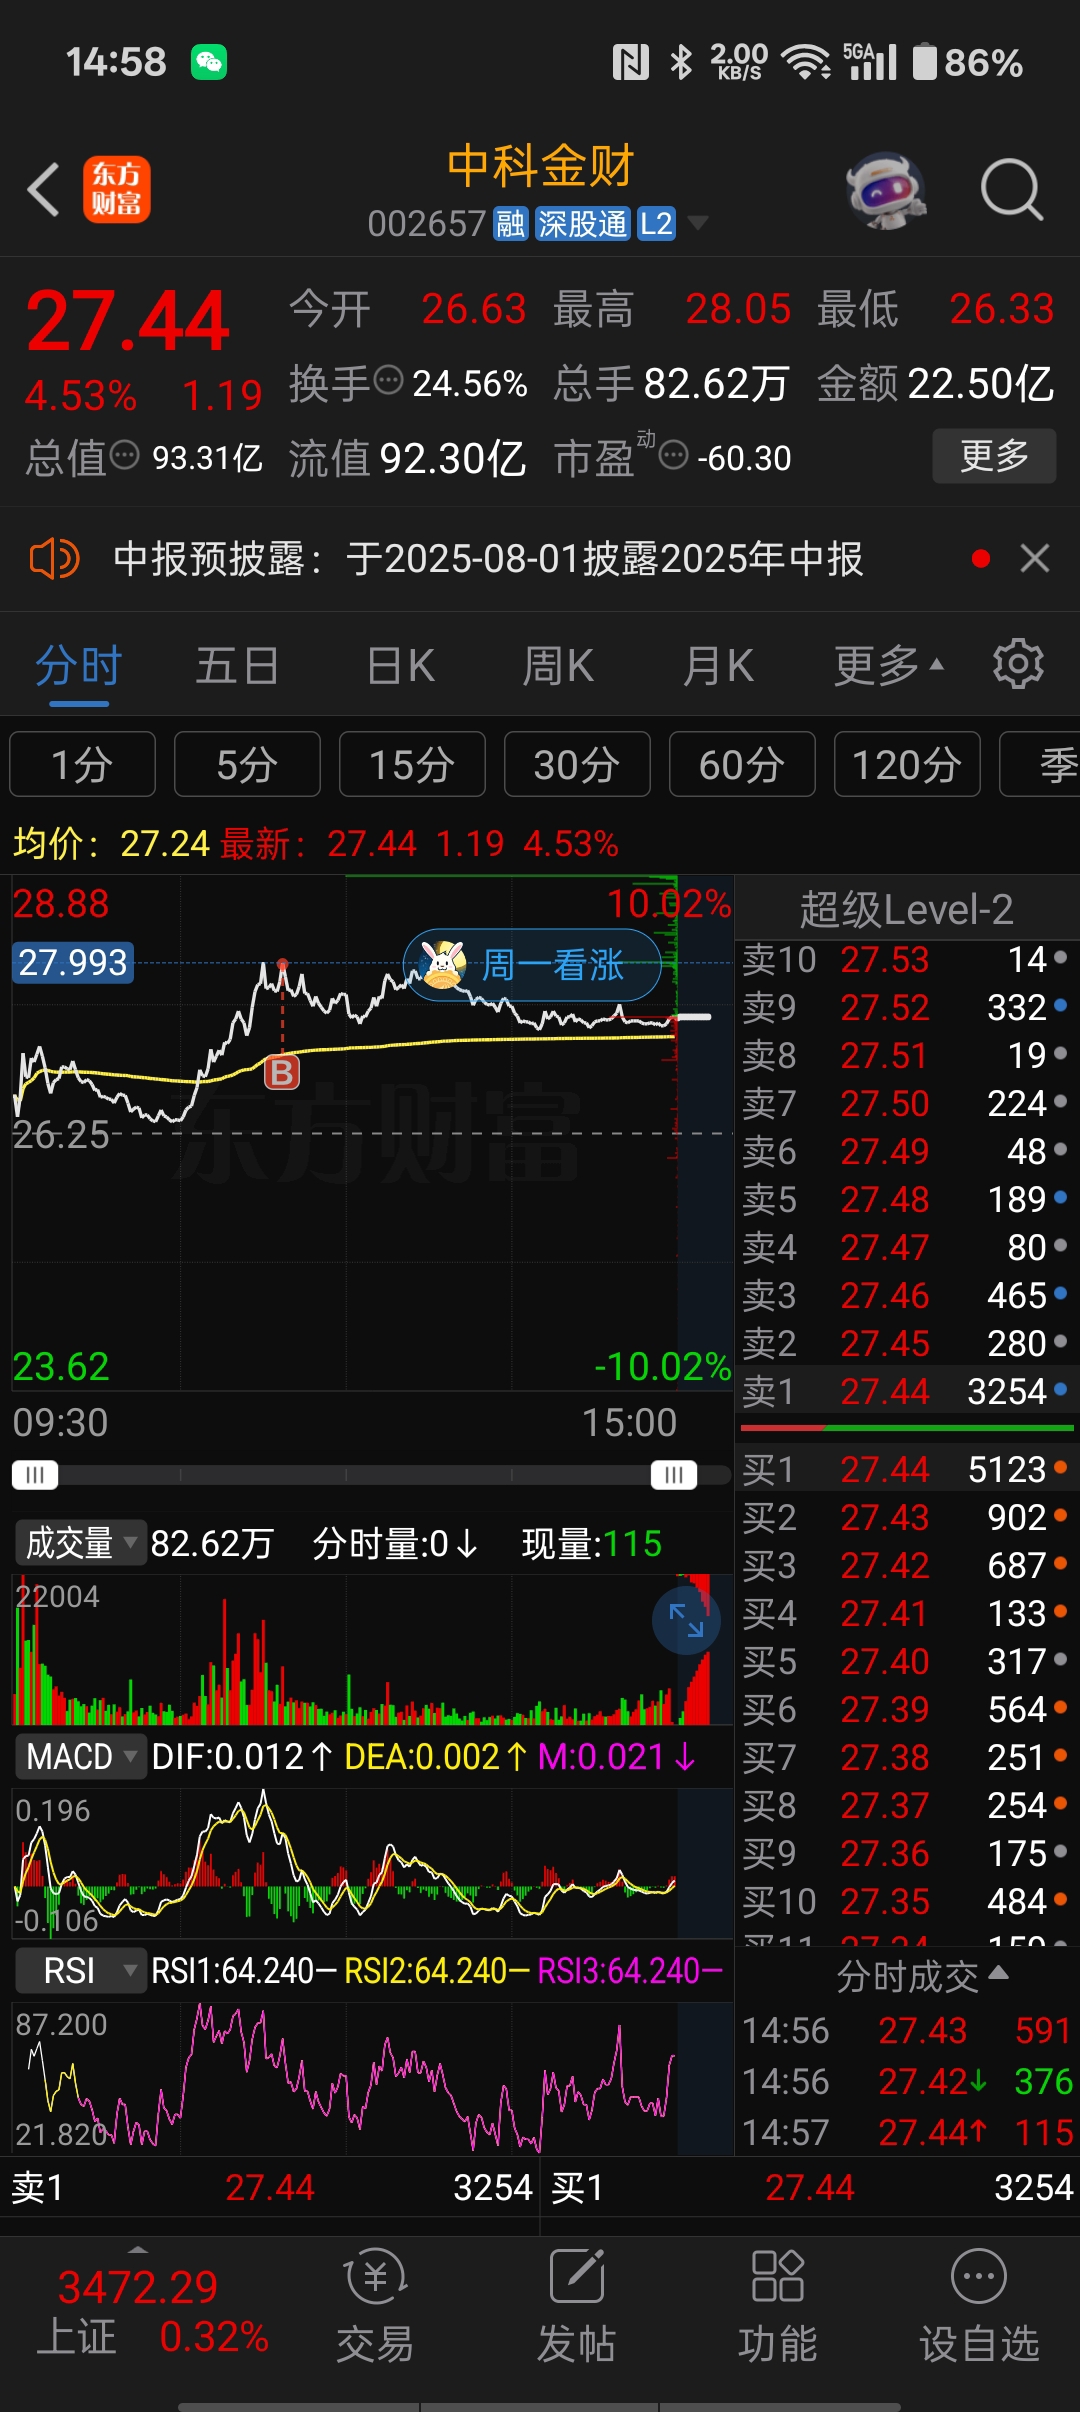1080x2412 pixels.
Task: Expand the 上证 index bar
Action: coord(138,2249)
